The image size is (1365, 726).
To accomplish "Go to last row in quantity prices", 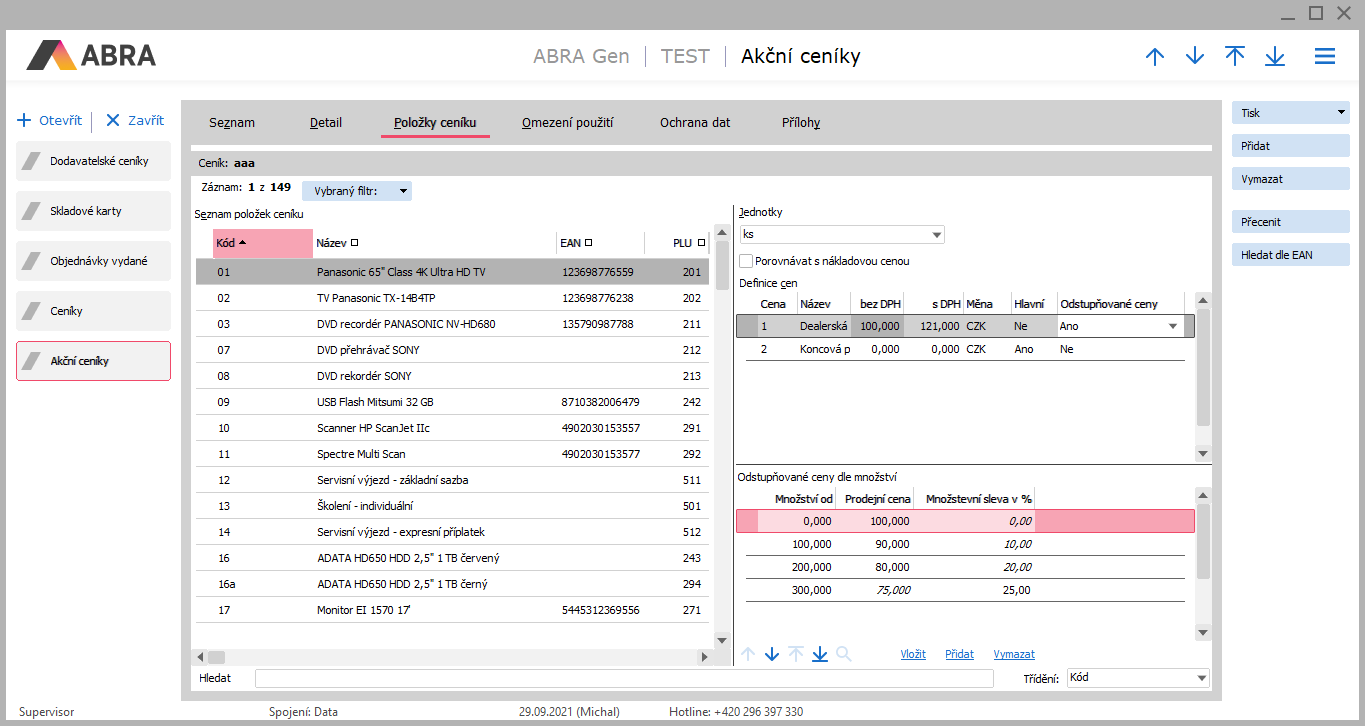I will tap(820, 654).
